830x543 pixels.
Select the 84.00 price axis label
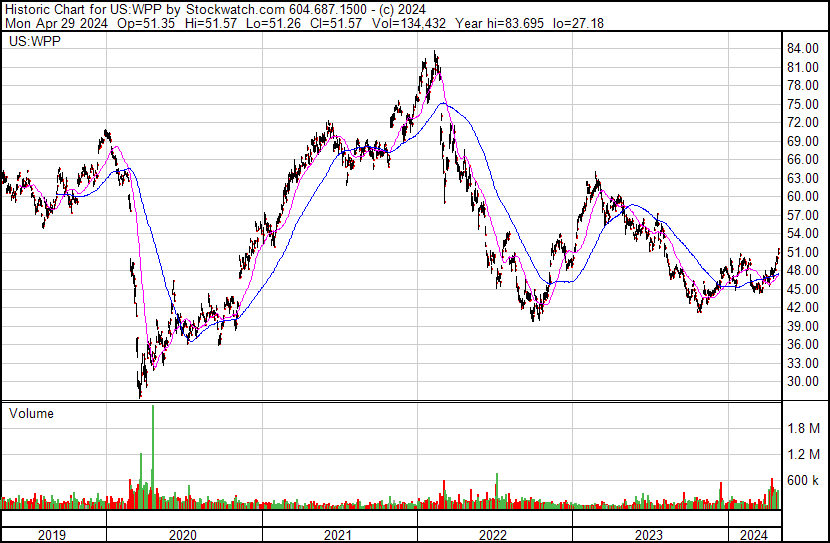pyautogui.click(x=803, y=49)
